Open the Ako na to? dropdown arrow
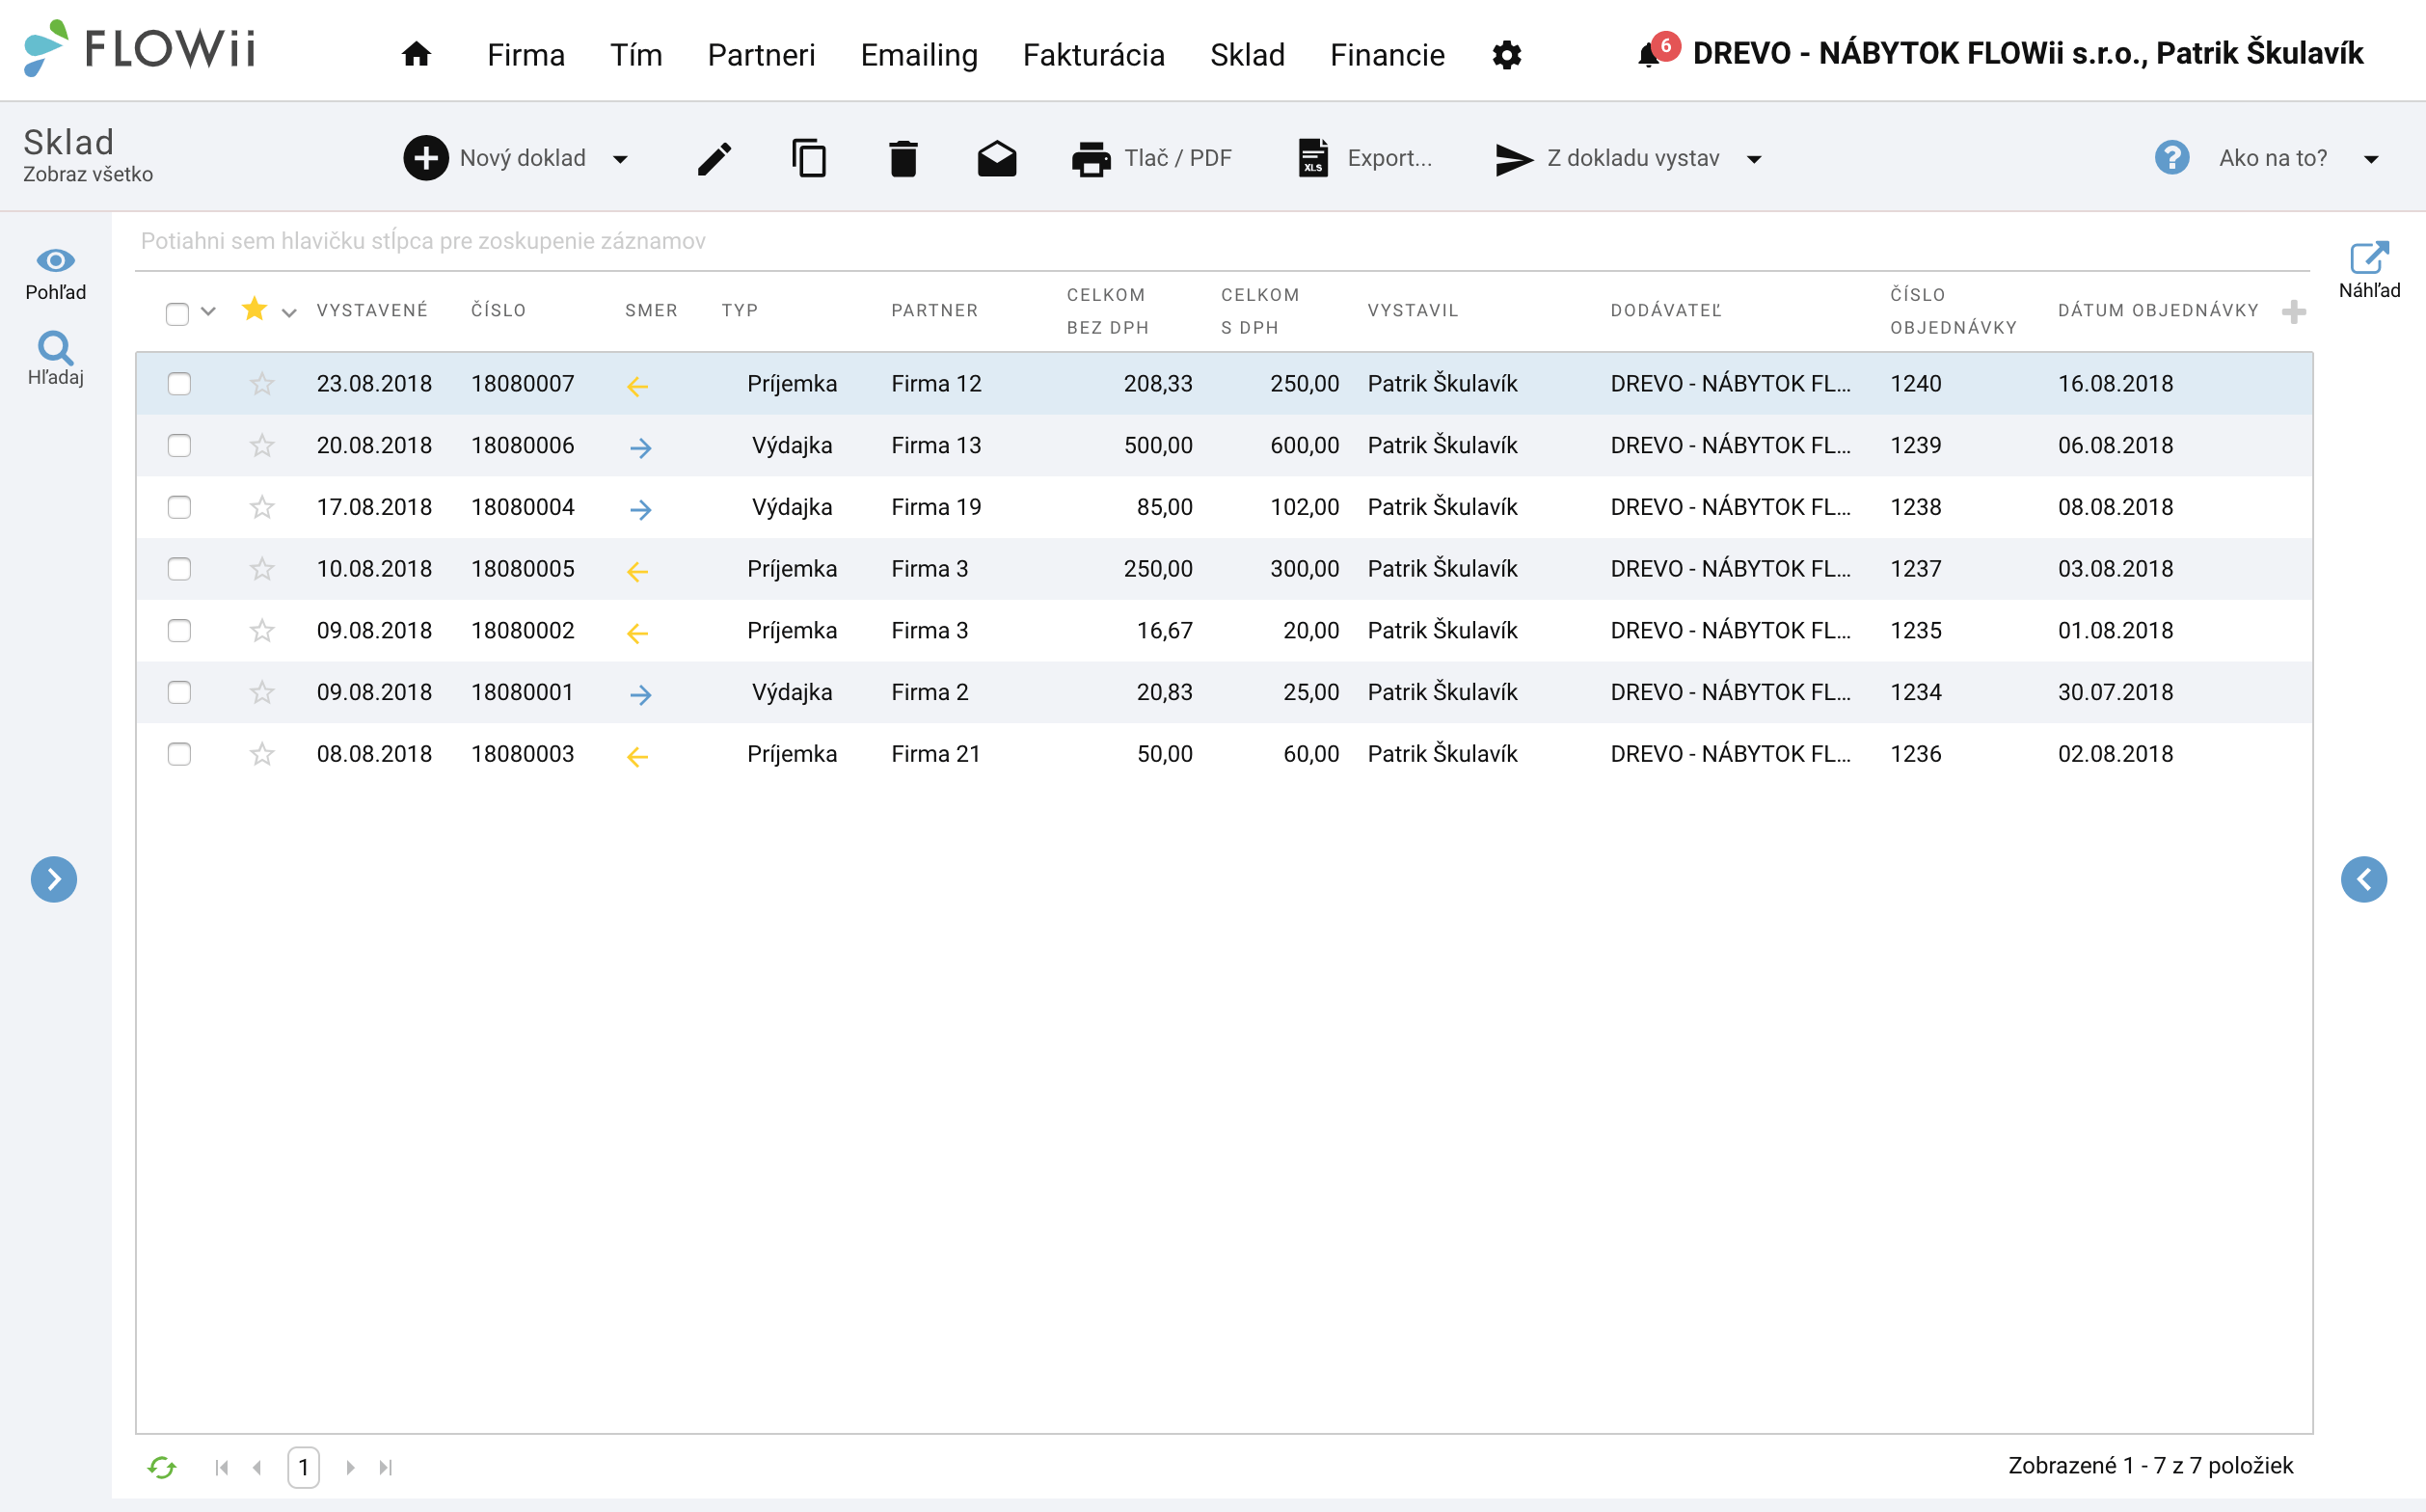2426x1512 pixels. point(2371,159)
